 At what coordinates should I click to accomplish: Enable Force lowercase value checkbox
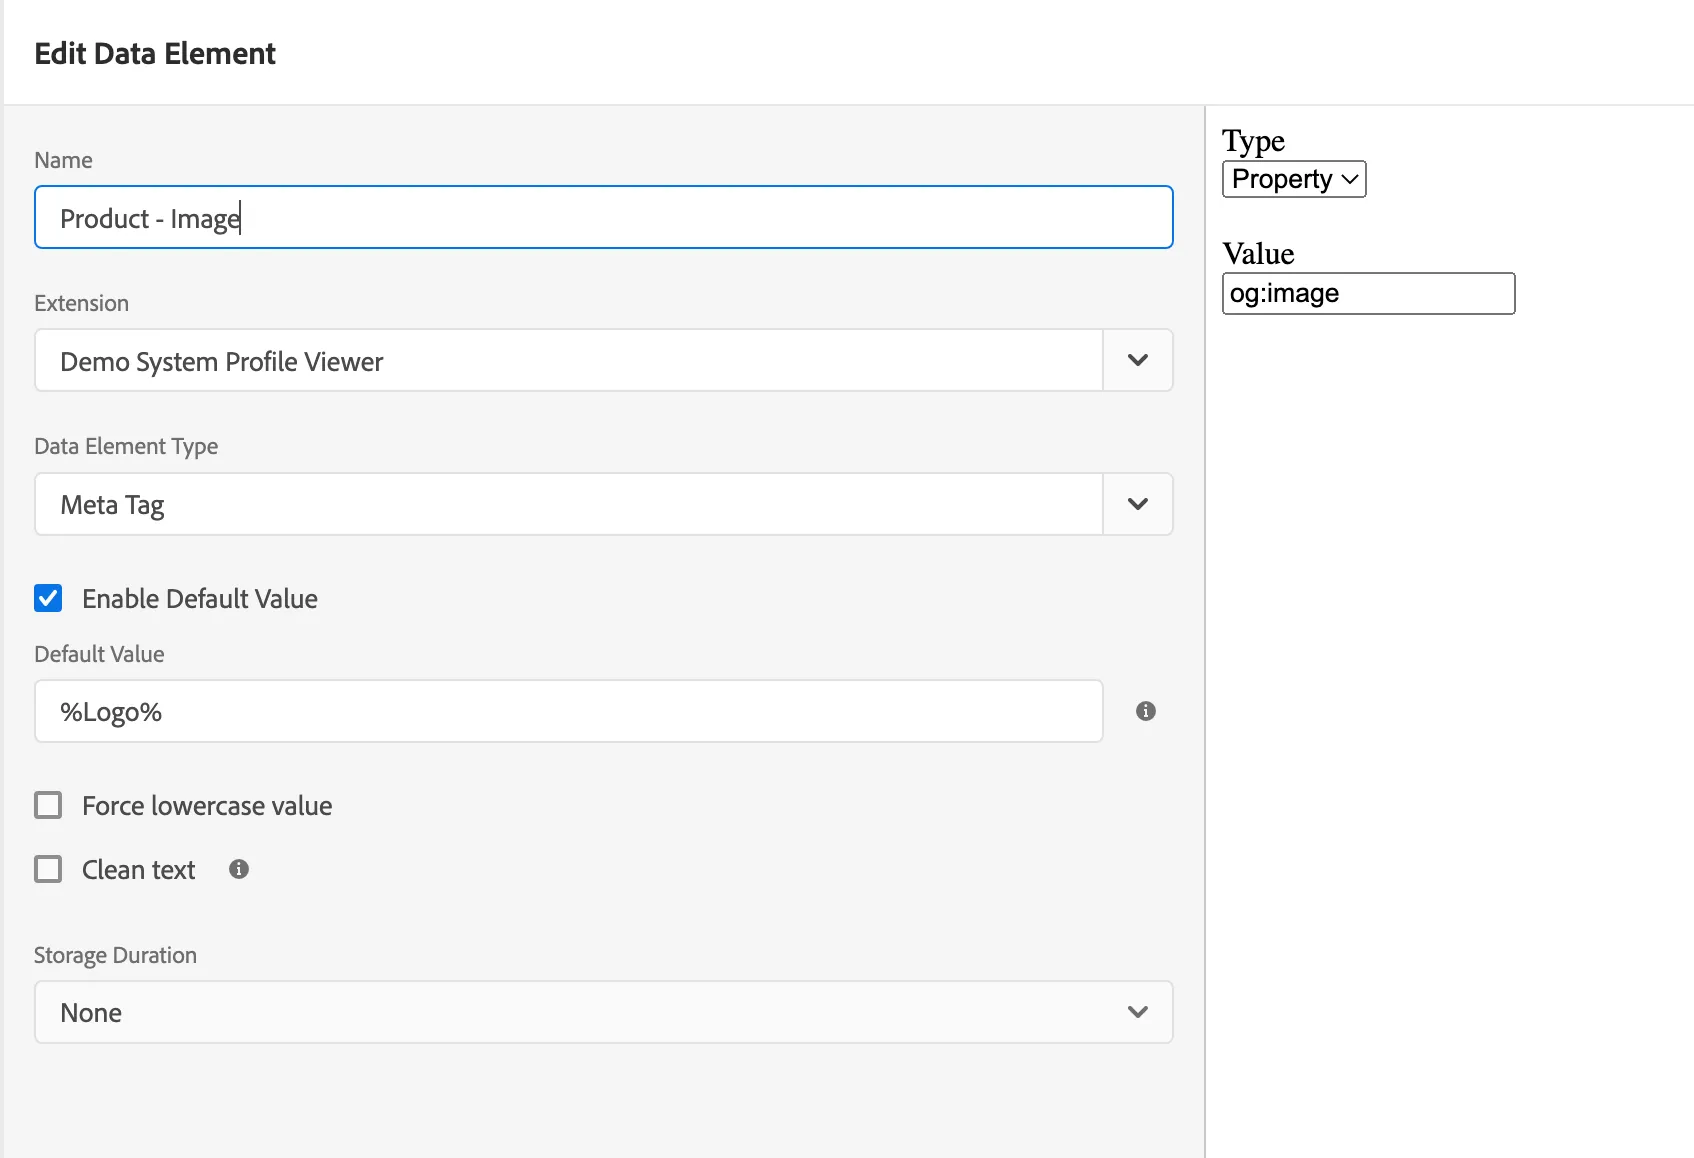pos(48,805)
